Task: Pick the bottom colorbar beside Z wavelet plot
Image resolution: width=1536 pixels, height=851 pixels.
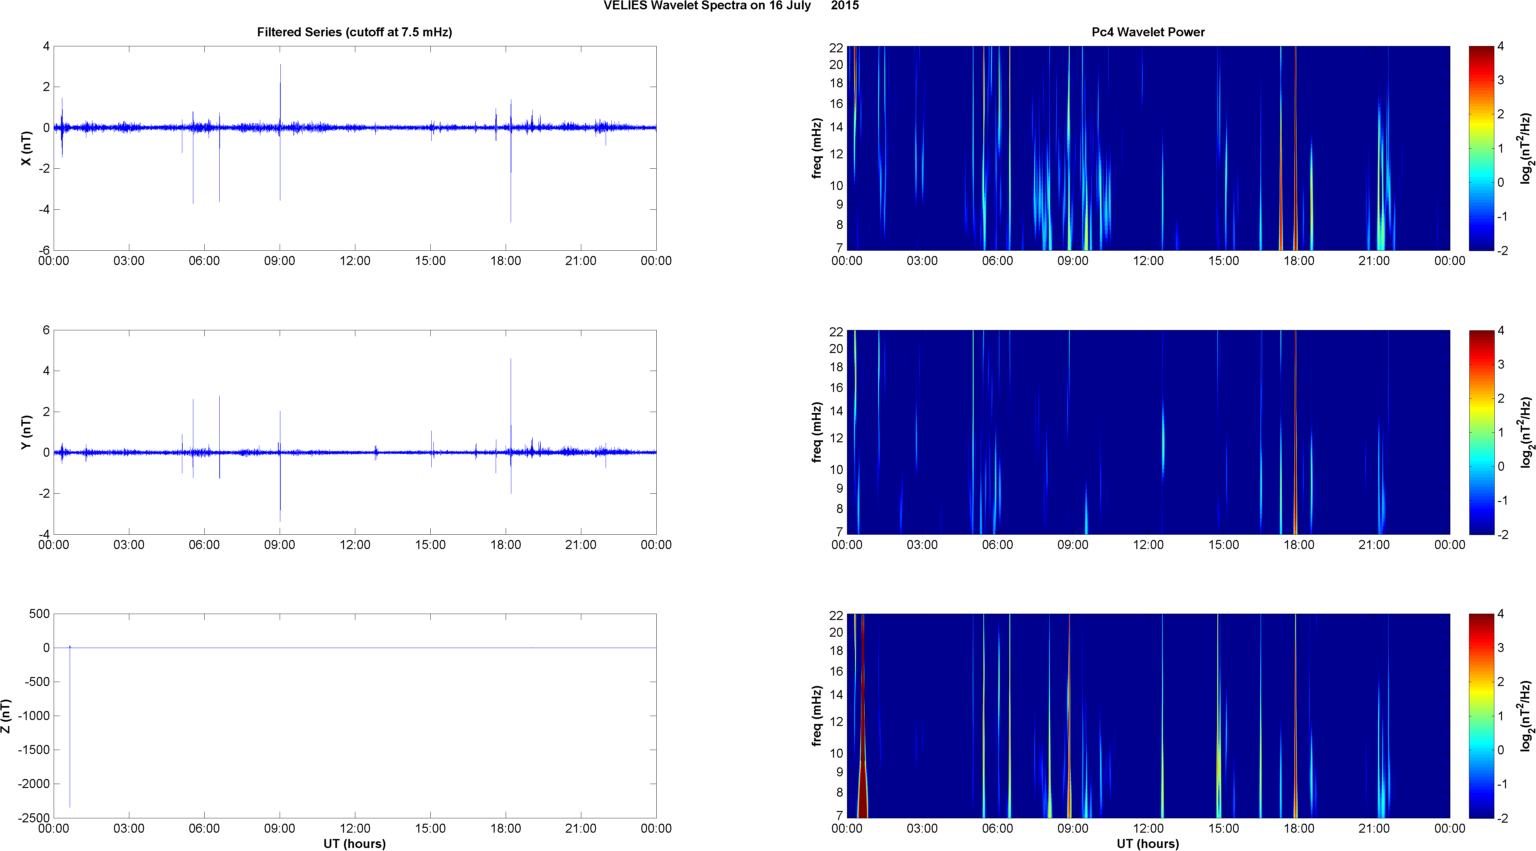Action: (1481, 716)
